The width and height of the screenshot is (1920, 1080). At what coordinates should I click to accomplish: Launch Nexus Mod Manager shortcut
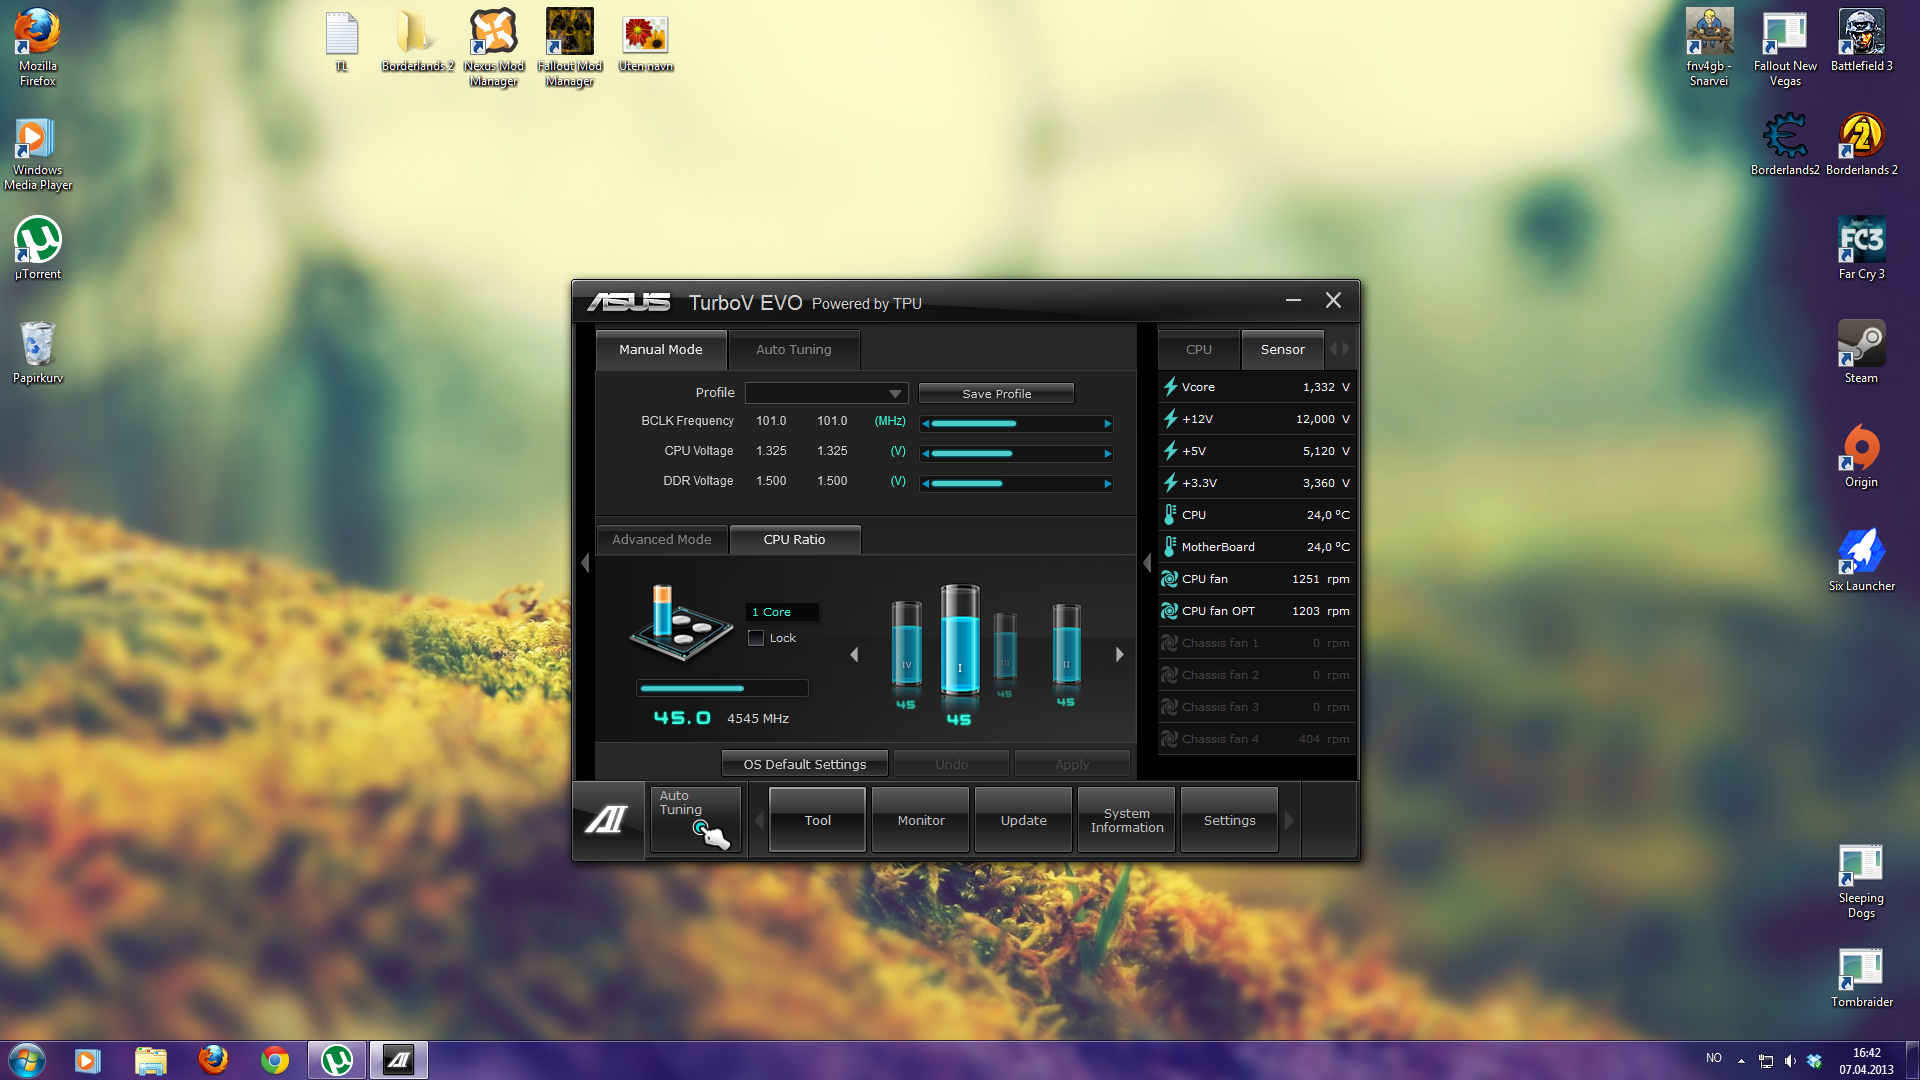493,47
